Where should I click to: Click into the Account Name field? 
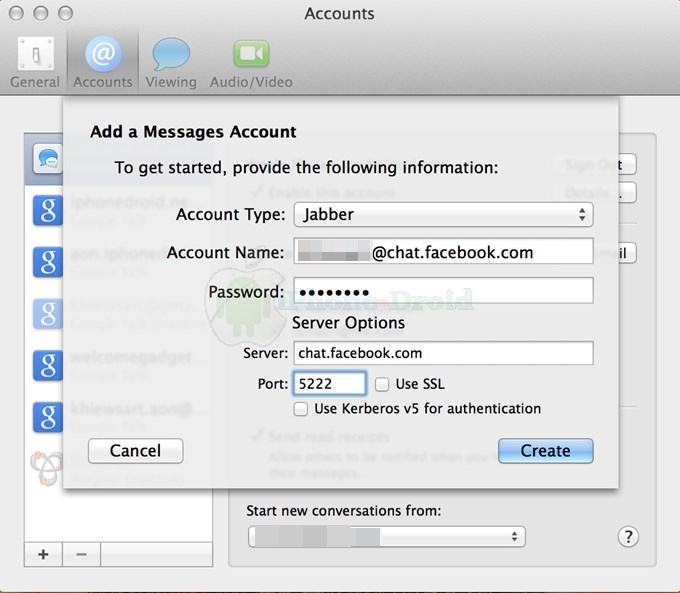click(442, 252)
